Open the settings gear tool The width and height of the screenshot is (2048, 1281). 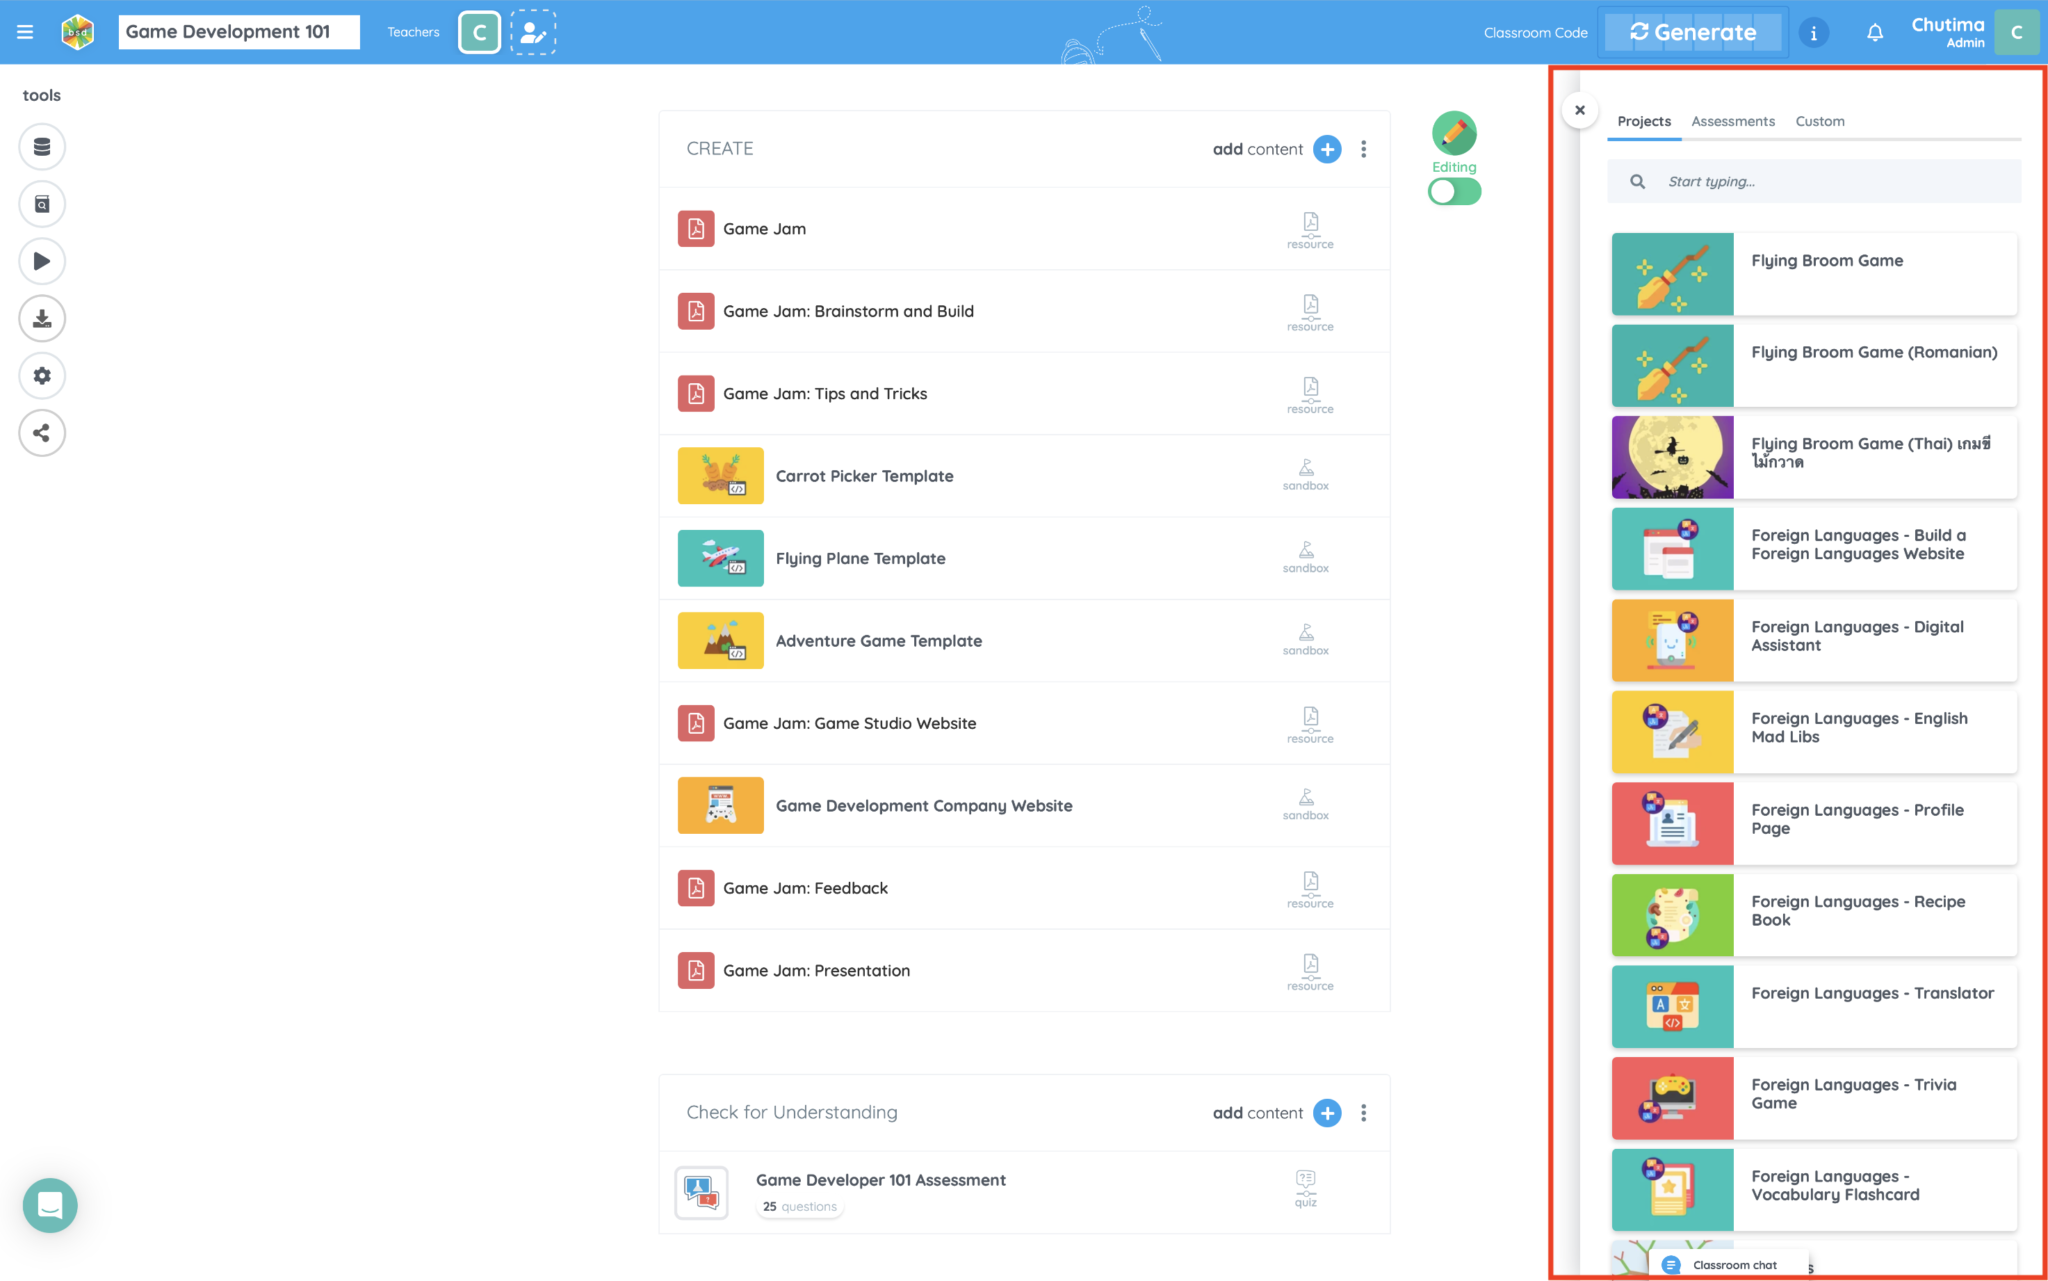coord(41,375)
